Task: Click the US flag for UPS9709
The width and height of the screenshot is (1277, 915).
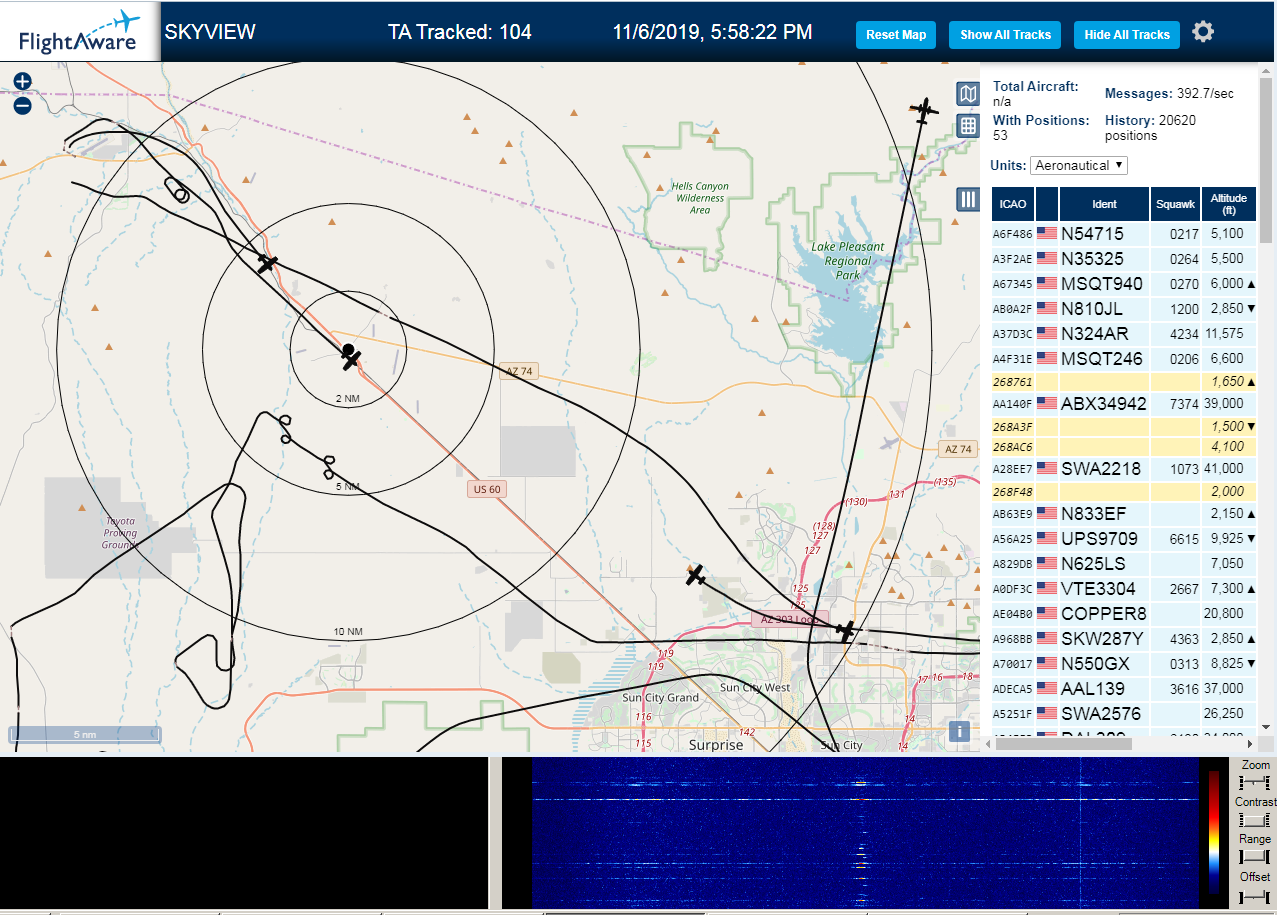Action: (x=1047, y=539)
